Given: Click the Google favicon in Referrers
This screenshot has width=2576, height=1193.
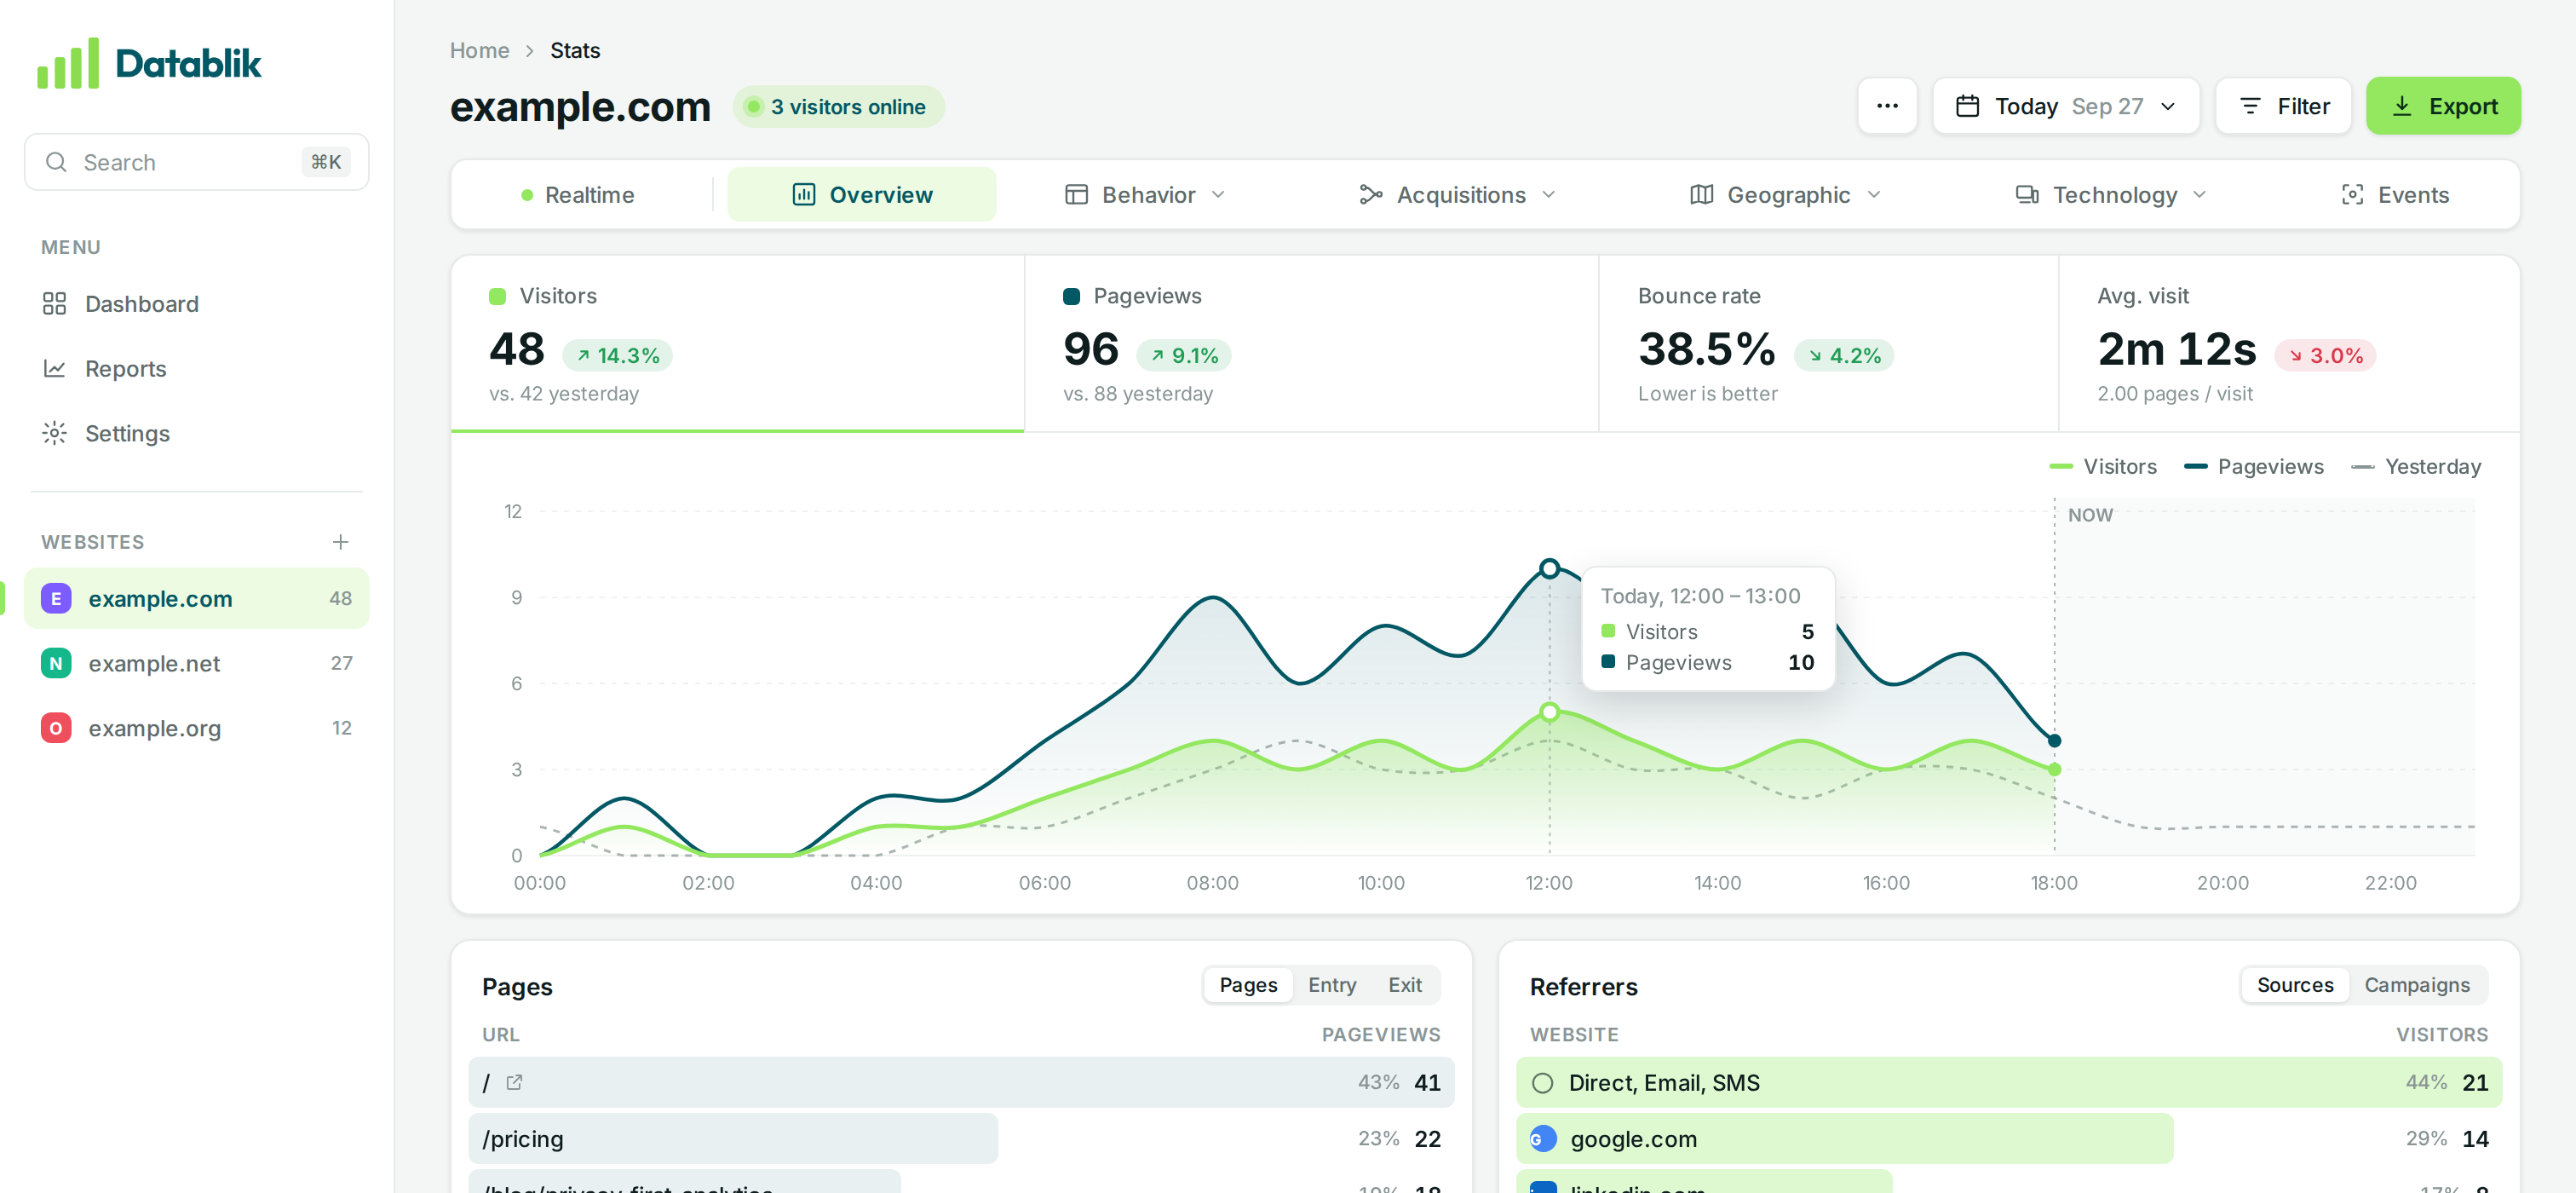Looking at the screenshot, I should 1543,1139.
